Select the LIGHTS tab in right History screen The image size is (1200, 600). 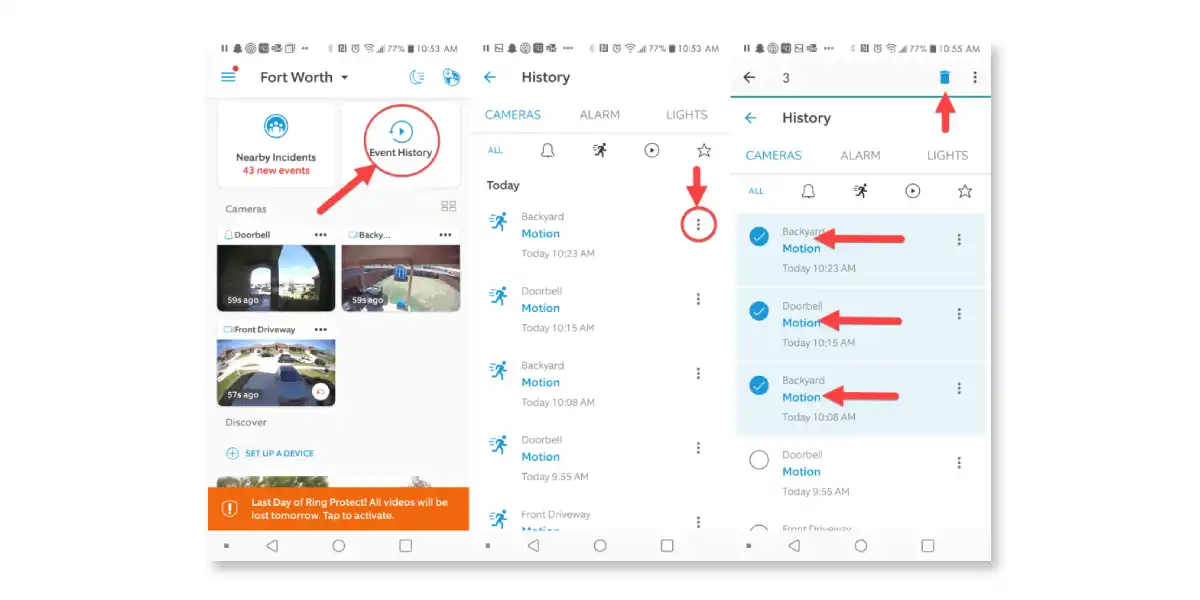(948, 156)
